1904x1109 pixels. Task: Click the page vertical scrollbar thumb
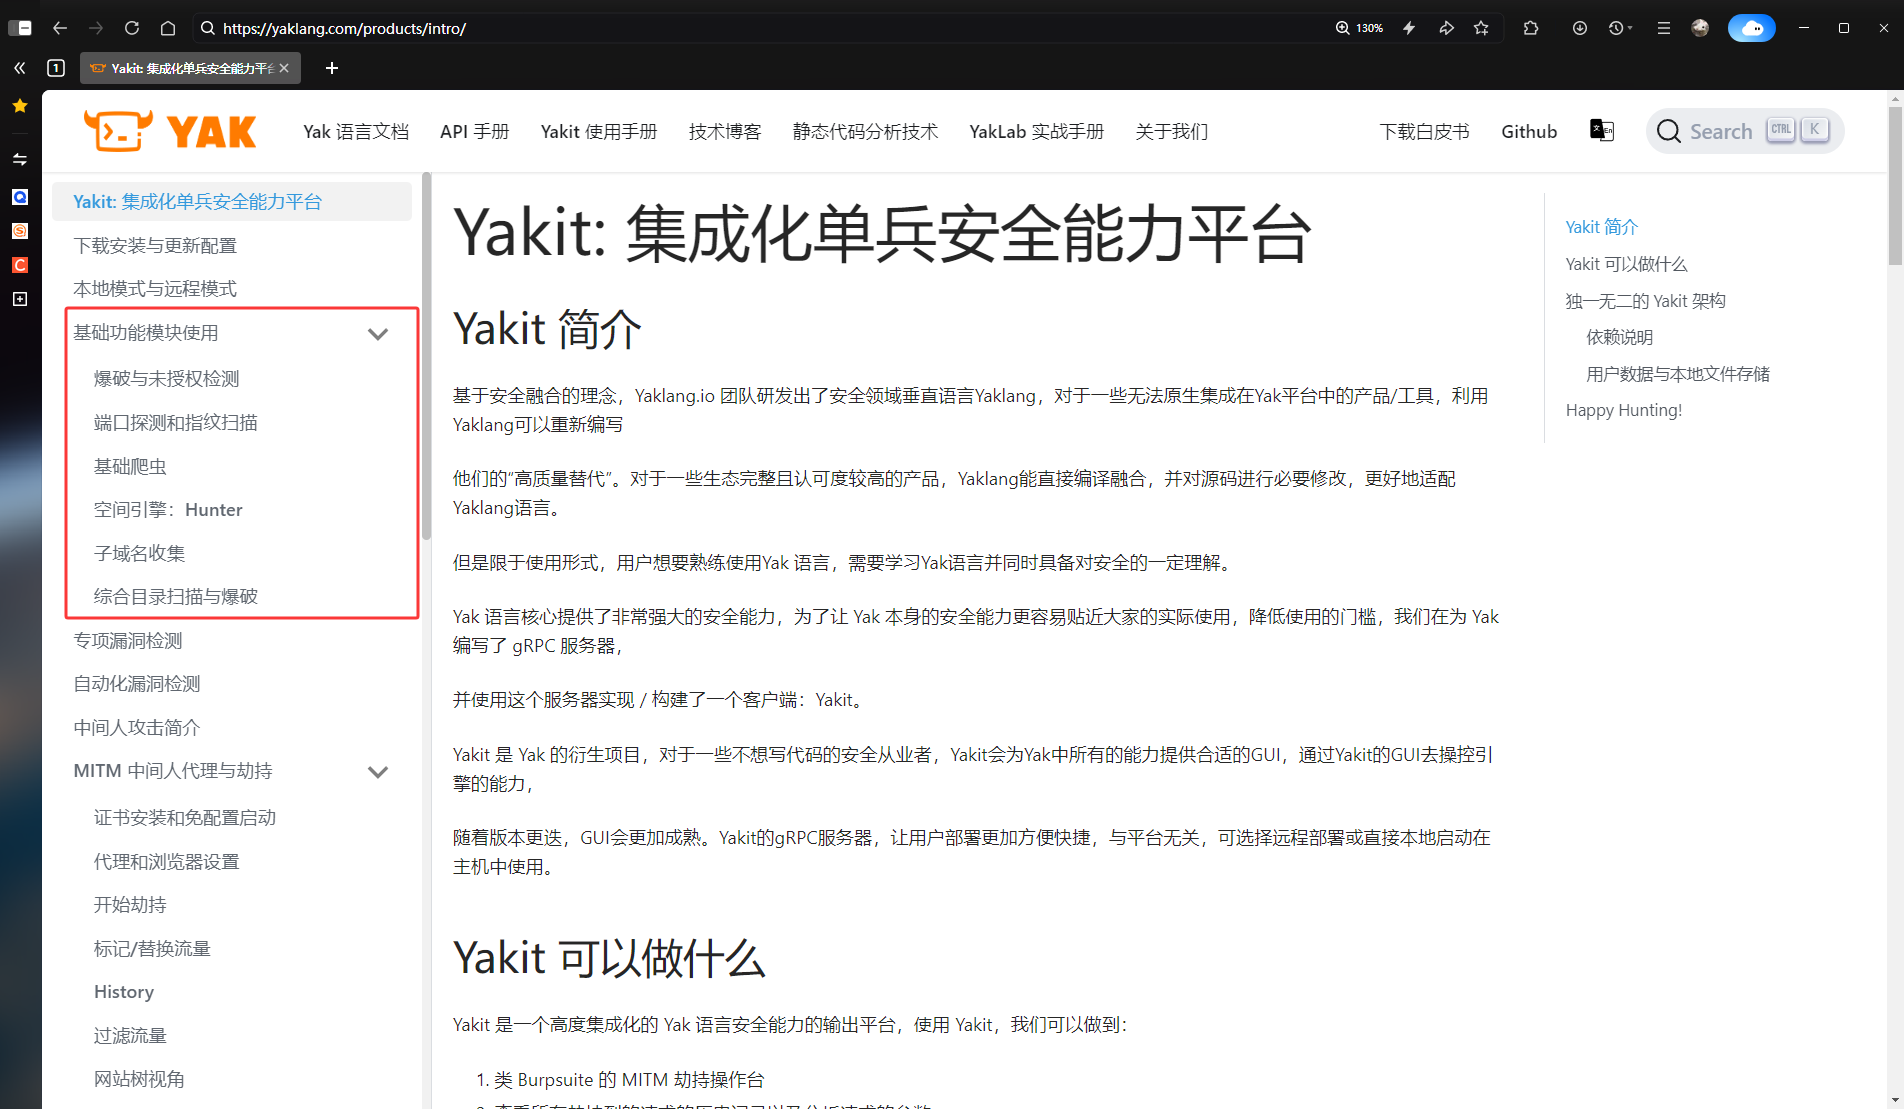[1894, 185]
